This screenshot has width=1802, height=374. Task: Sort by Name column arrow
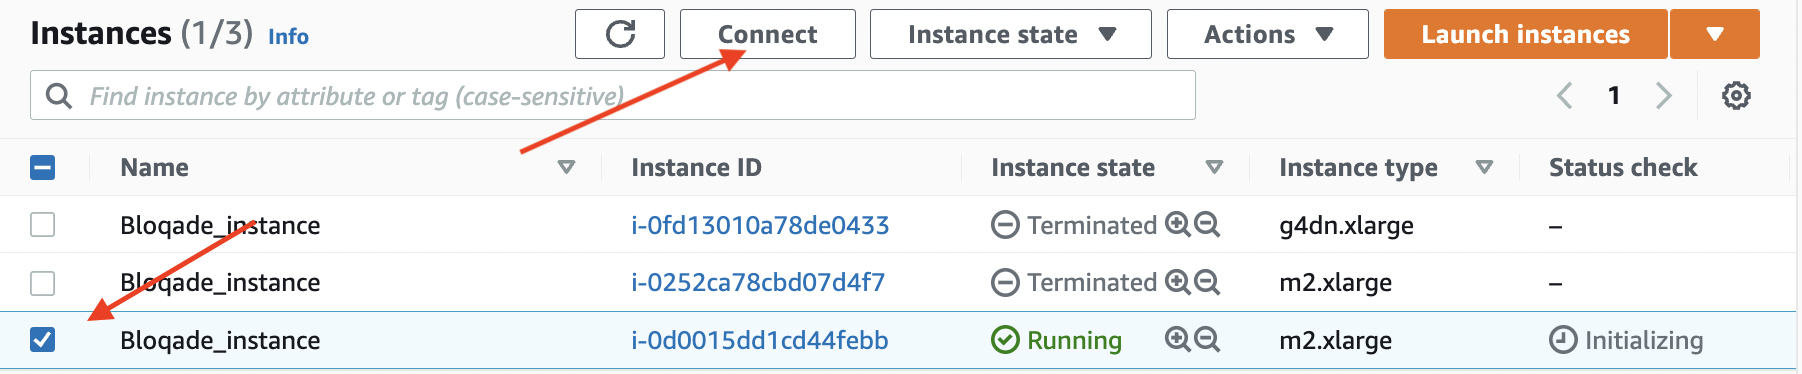tap(566, 167)
